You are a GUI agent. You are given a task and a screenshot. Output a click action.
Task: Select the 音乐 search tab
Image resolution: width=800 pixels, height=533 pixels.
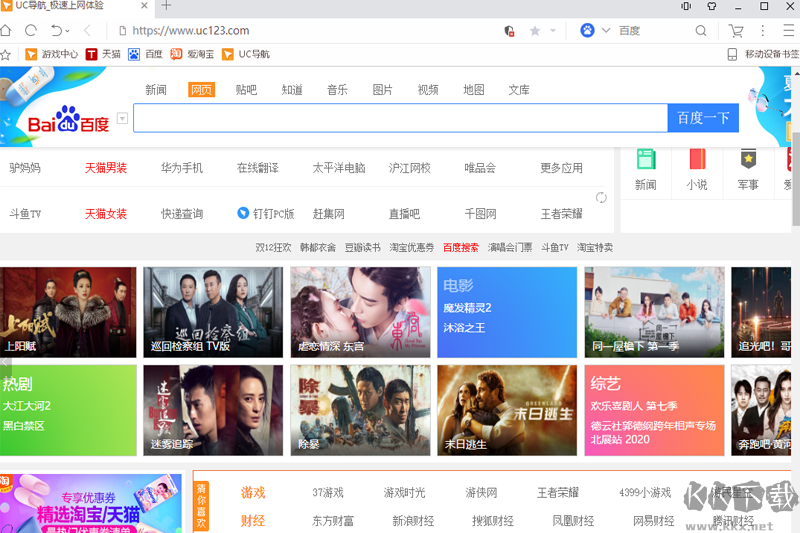[337, 90]
